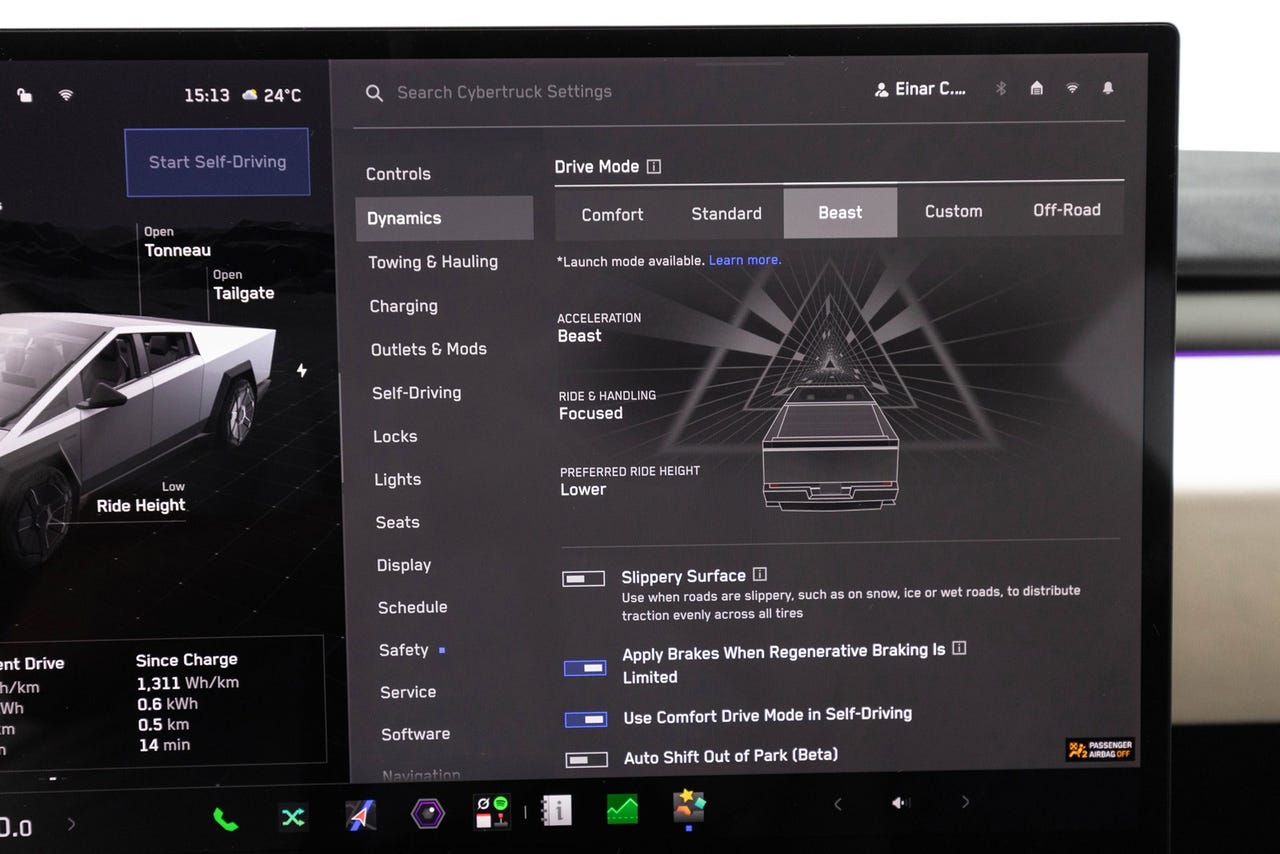The width and height of the screenshot is (1280, 854).
Task: Turn off Use Comfort Drive Mode in Self-Driving
Action: coord(586,718)
